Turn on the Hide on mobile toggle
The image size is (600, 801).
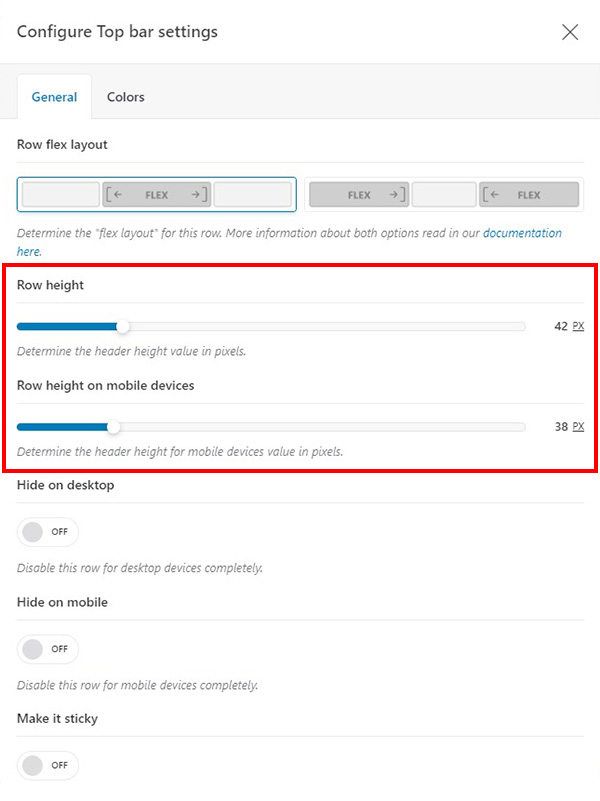[47, 649]
